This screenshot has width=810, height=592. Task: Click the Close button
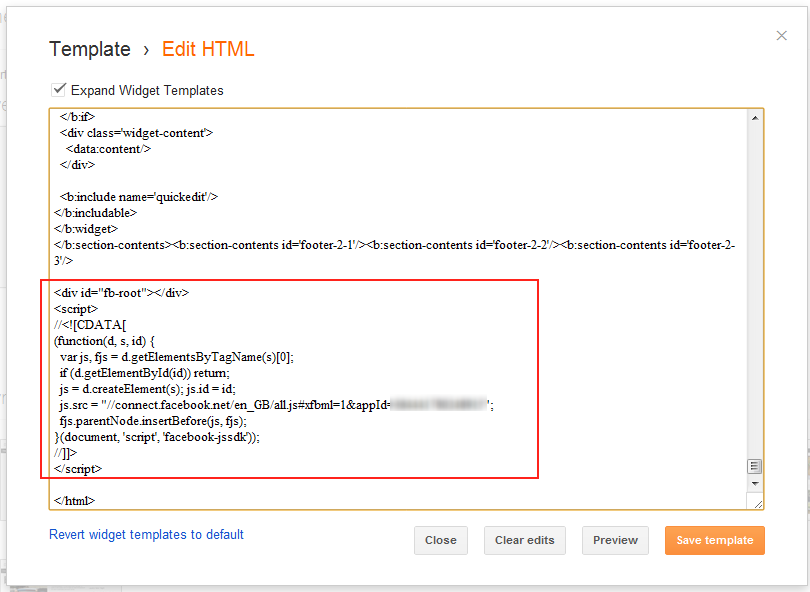point(441,540)
